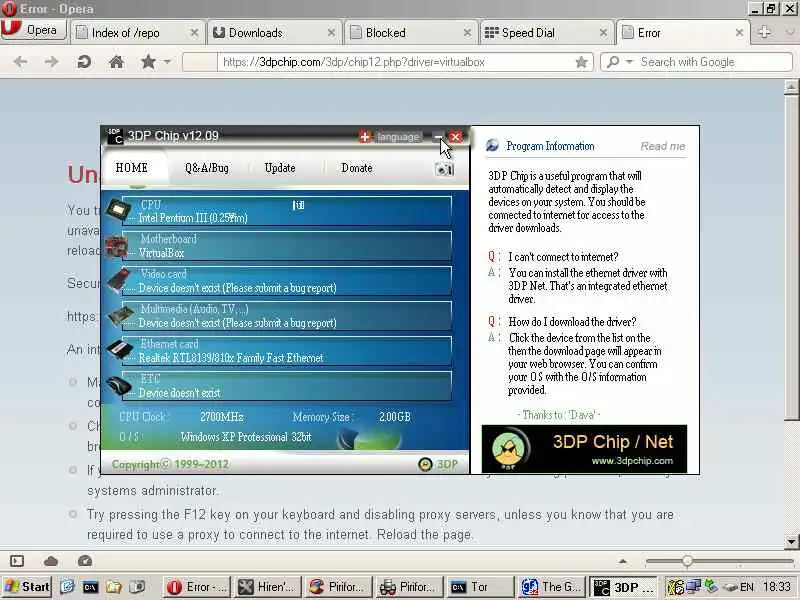Click the ethernet card icon
Viewport: 800px width, 600px height.
[x=120, y=350]
